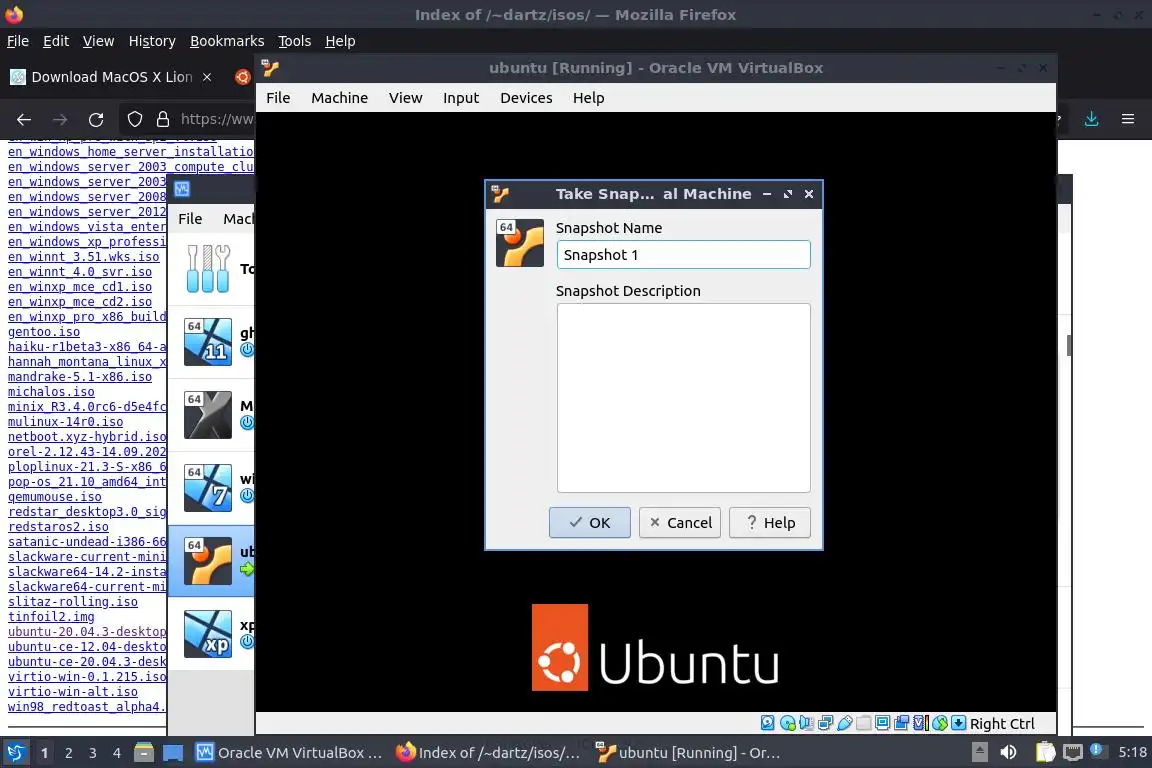Open the mulinux-14r0.iso link

pyautogui.click(x=65, y=422)
